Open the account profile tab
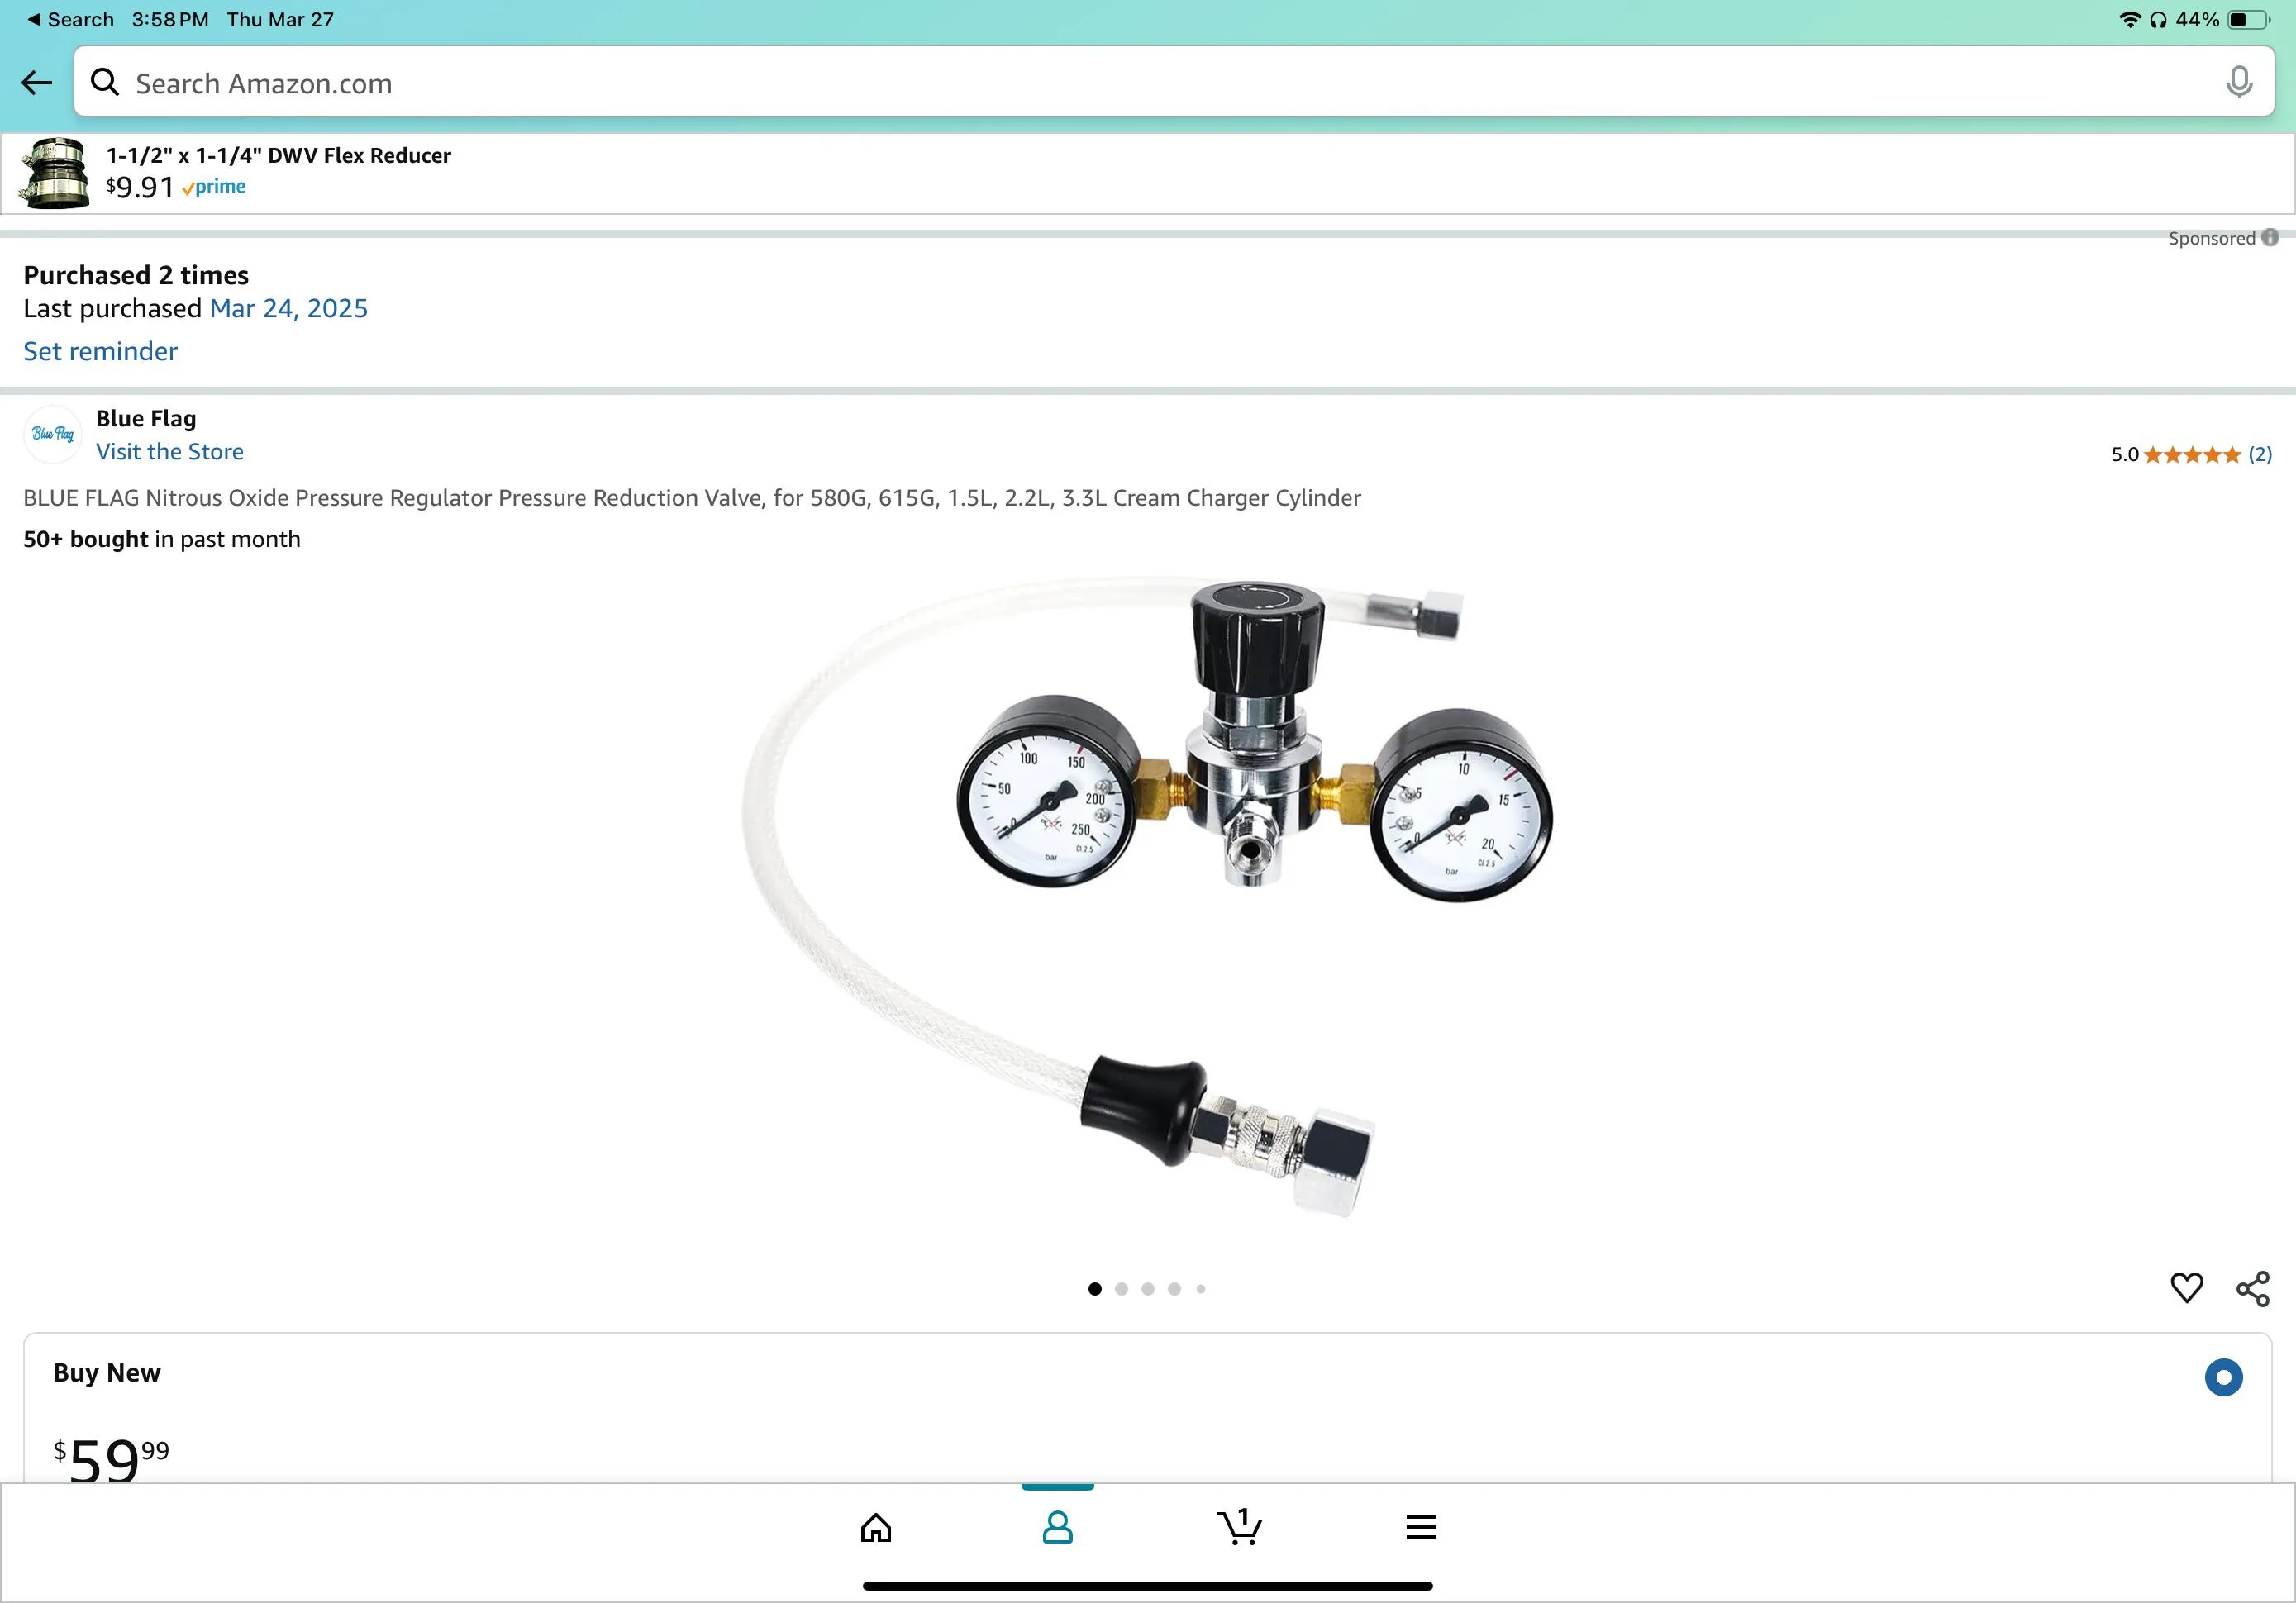The width and height of the screenshot is (2296, 1603). point(1057,1527)
